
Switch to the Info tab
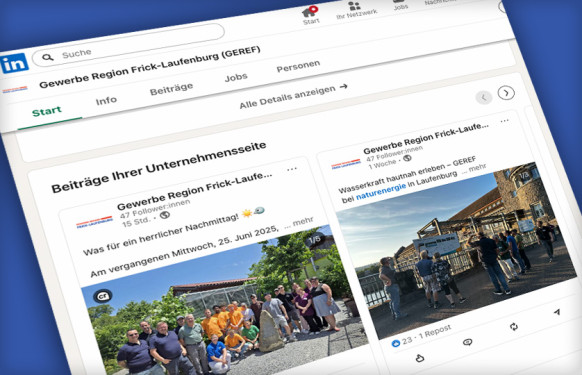106,100
